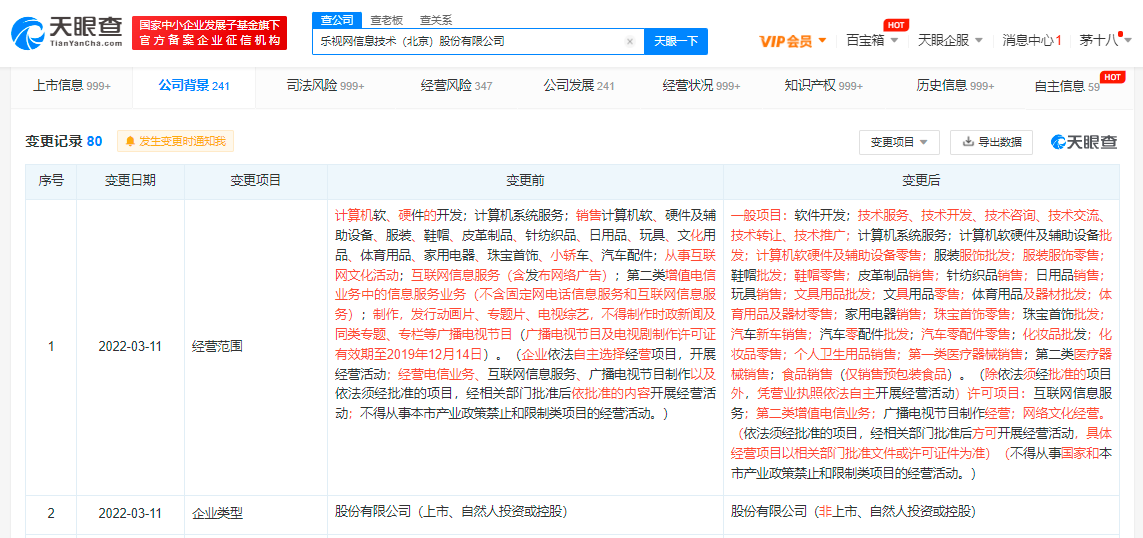Clear the search box with the X icon

(630, 42)
